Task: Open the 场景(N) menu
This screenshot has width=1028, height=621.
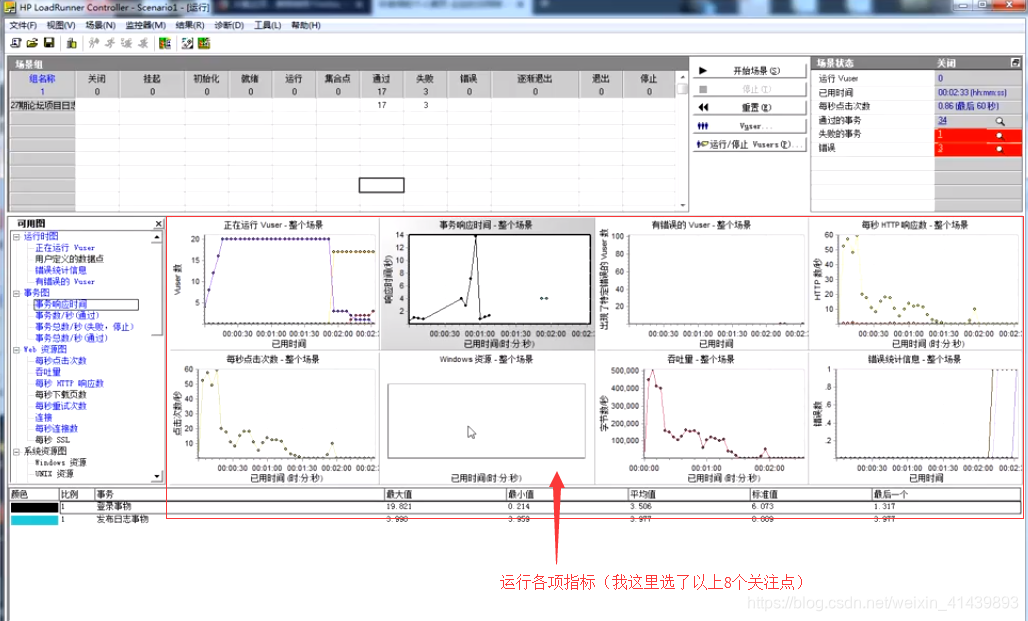Action: coord(100,25)
